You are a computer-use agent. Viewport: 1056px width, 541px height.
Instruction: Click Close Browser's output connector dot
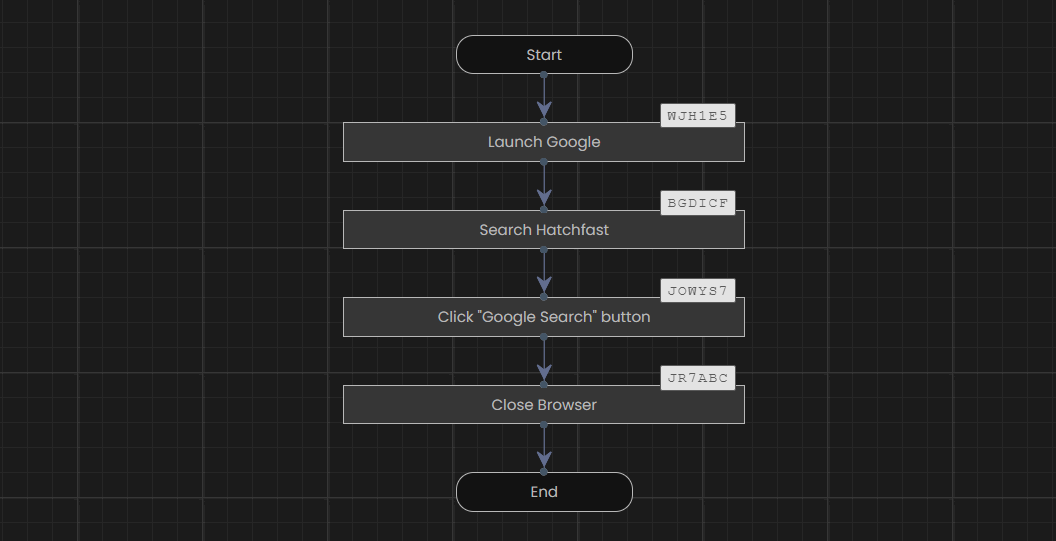coord(544,424)
